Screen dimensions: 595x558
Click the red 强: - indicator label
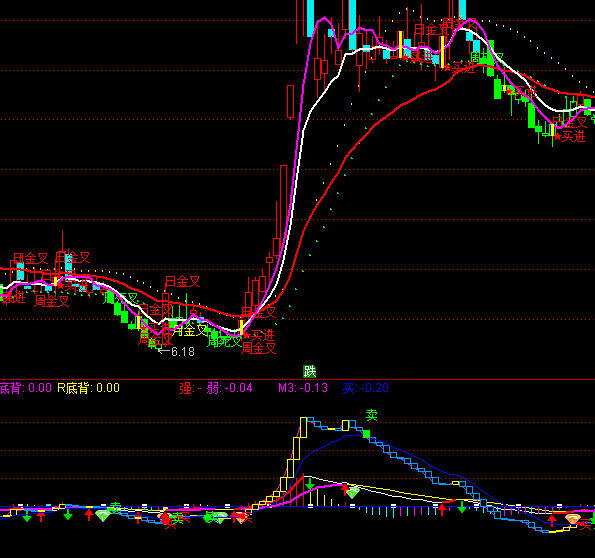point(190,388)
